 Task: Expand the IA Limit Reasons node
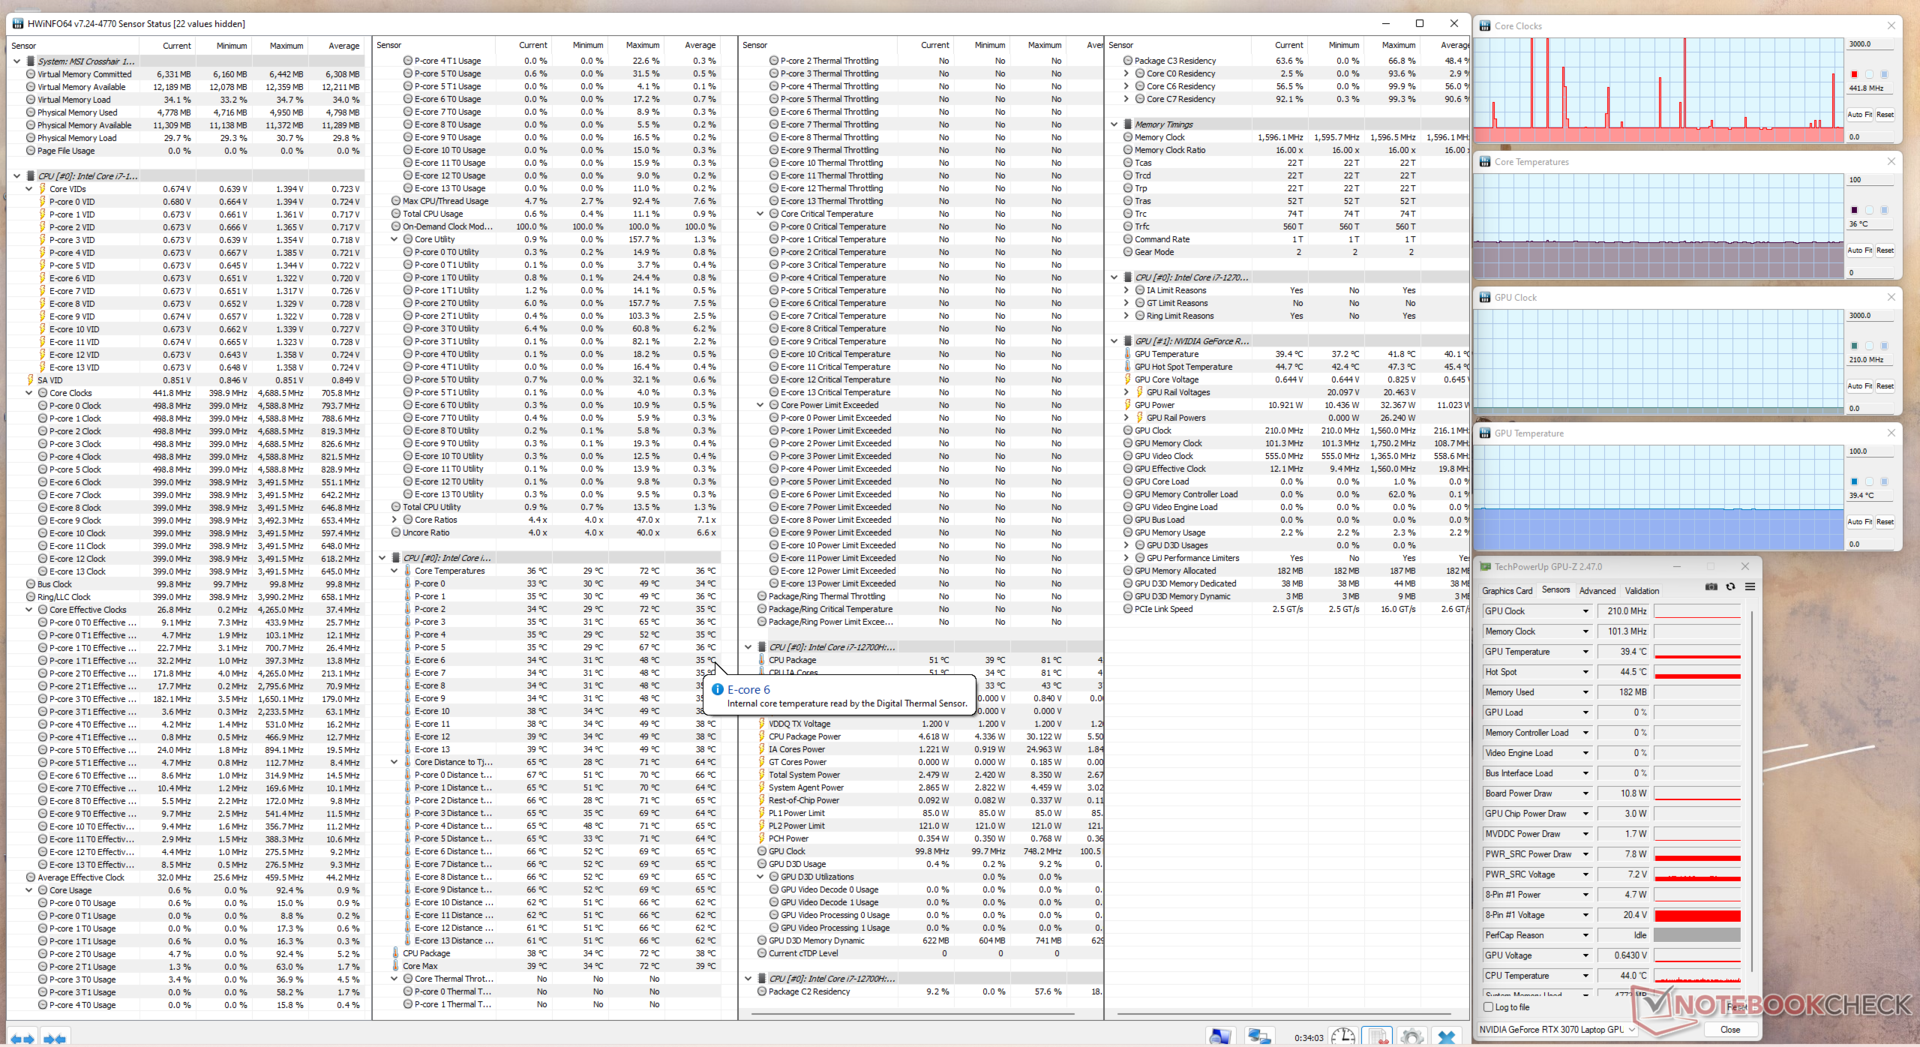pos(1127,291)
